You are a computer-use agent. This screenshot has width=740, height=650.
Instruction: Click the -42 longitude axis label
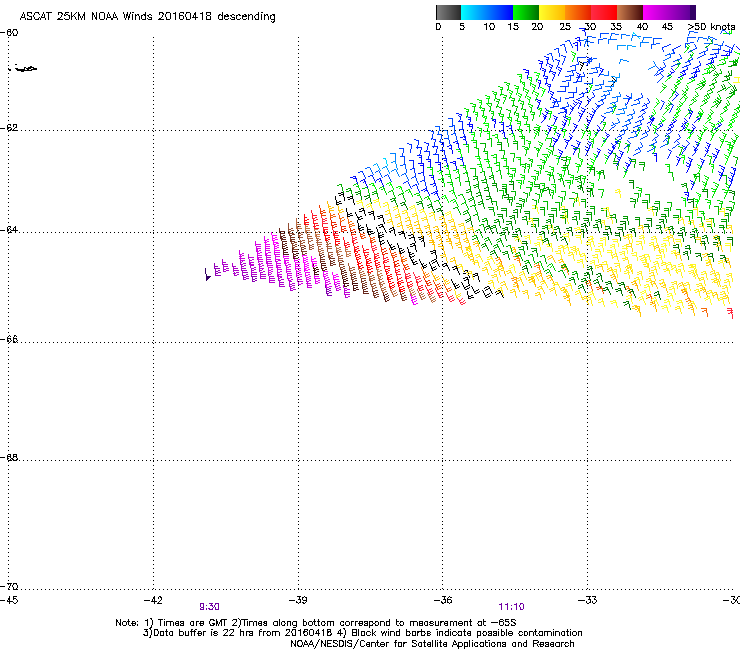pyautogui.click(x=153, y=600)
